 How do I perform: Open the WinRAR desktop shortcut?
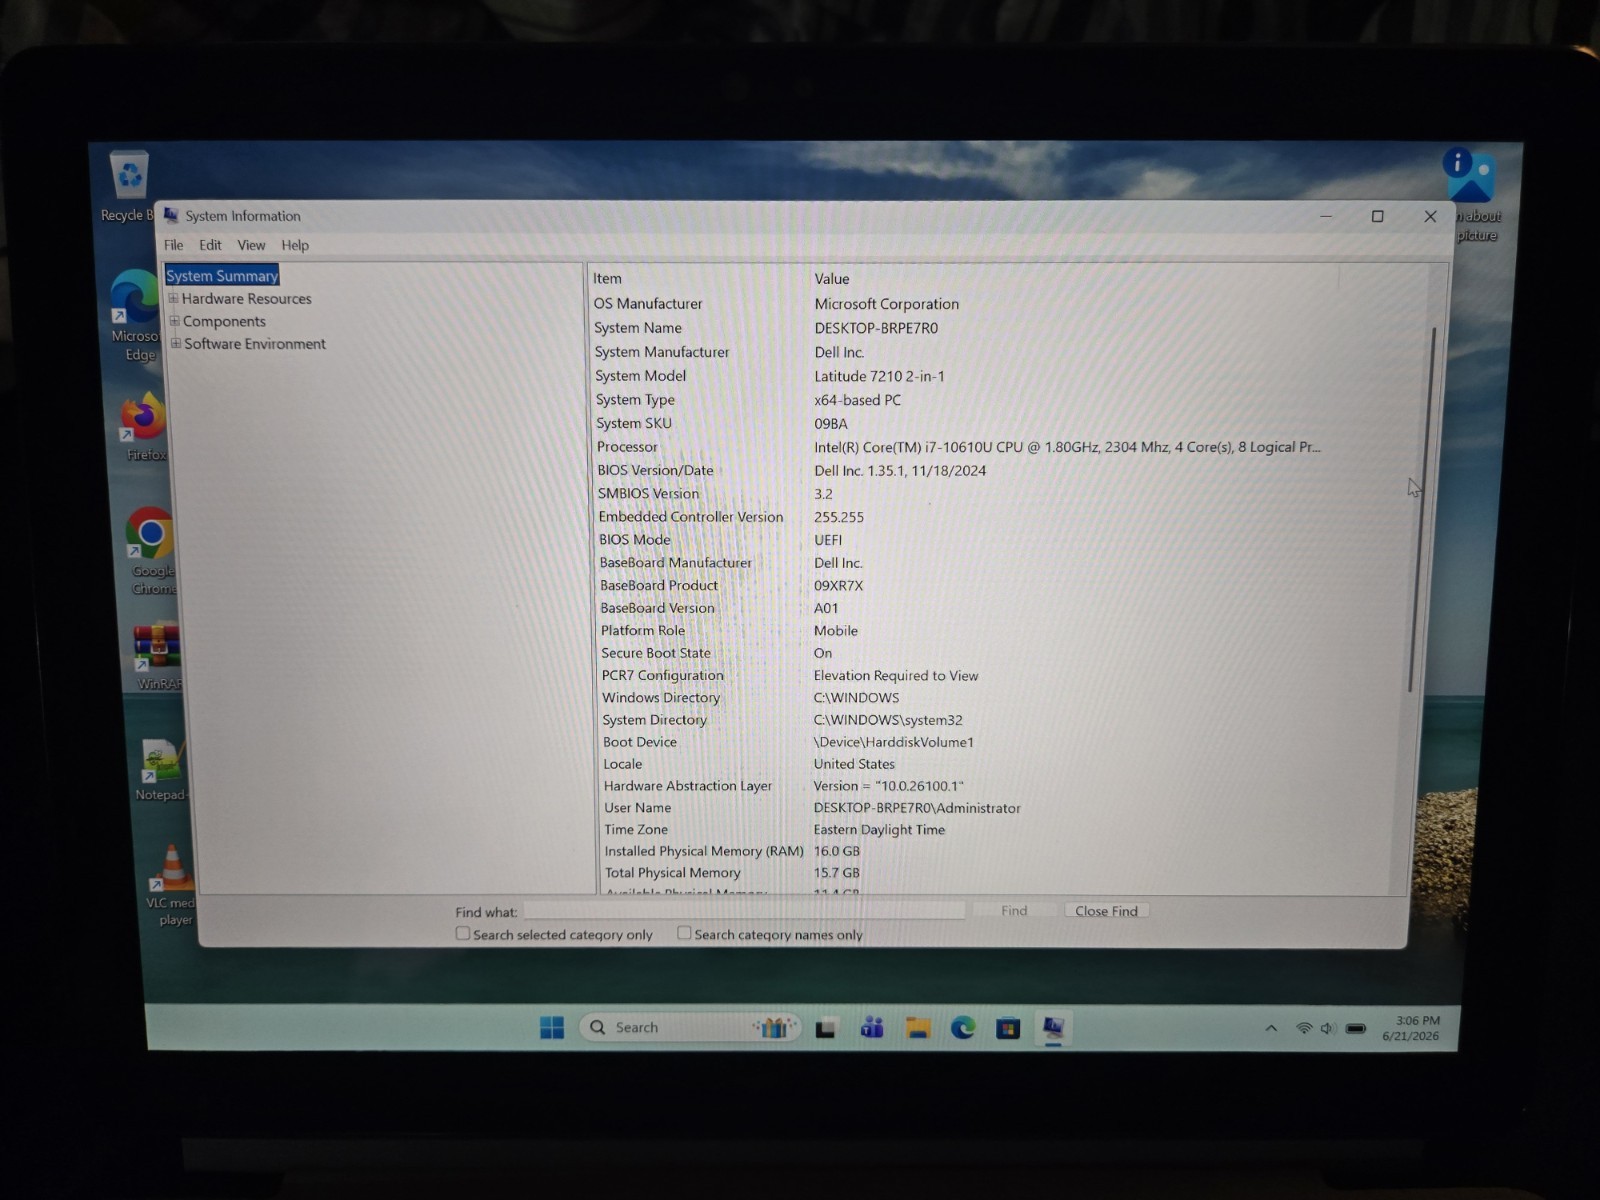[x=157, y=656]
